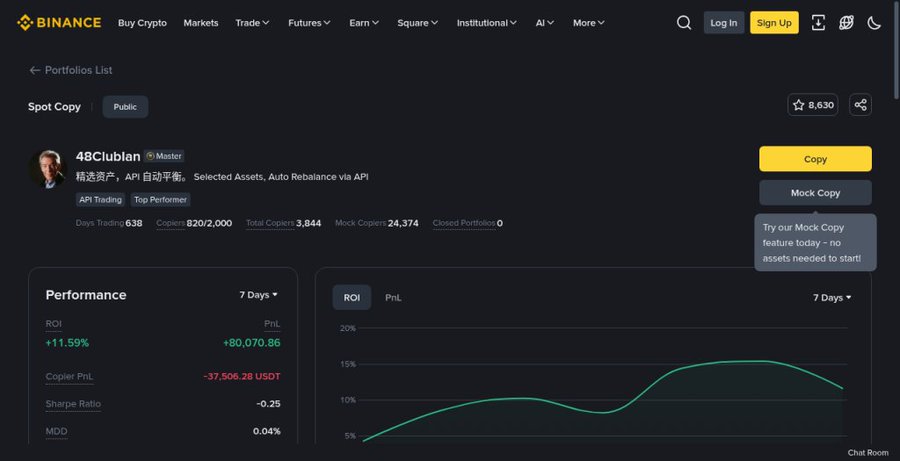The height and width of the screenshot is (461, 900).
Task: Click the ROI label in Performance
Action: (53, 324)
